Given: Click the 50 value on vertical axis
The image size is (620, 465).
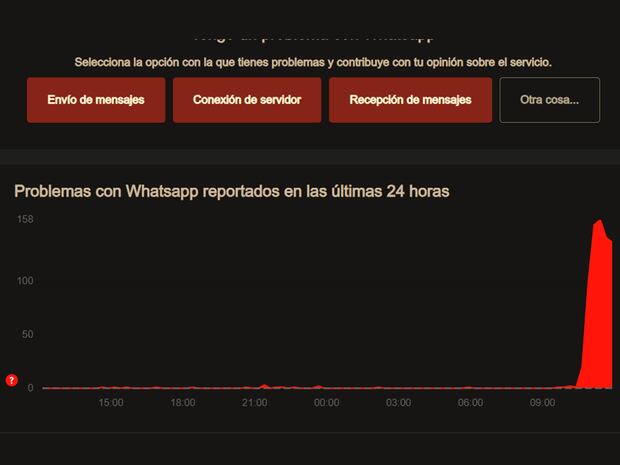Looking at the screenshot, I should (x=28, y=335).
